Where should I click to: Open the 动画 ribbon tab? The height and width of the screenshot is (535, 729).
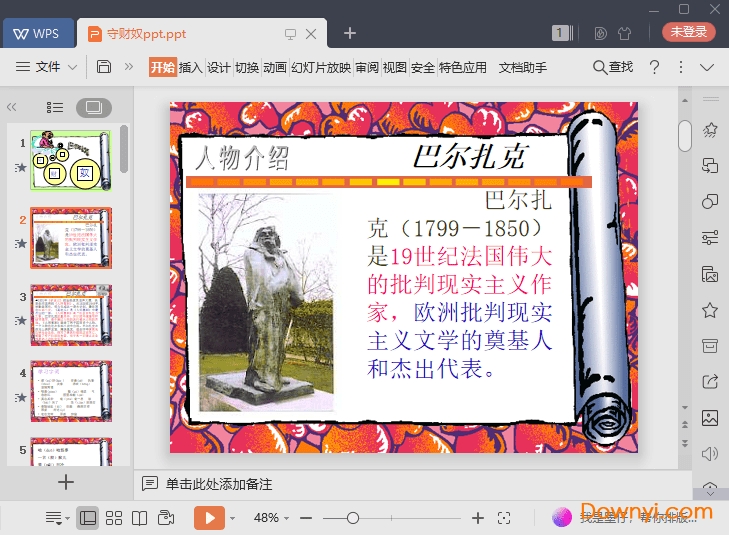(275, 68)
